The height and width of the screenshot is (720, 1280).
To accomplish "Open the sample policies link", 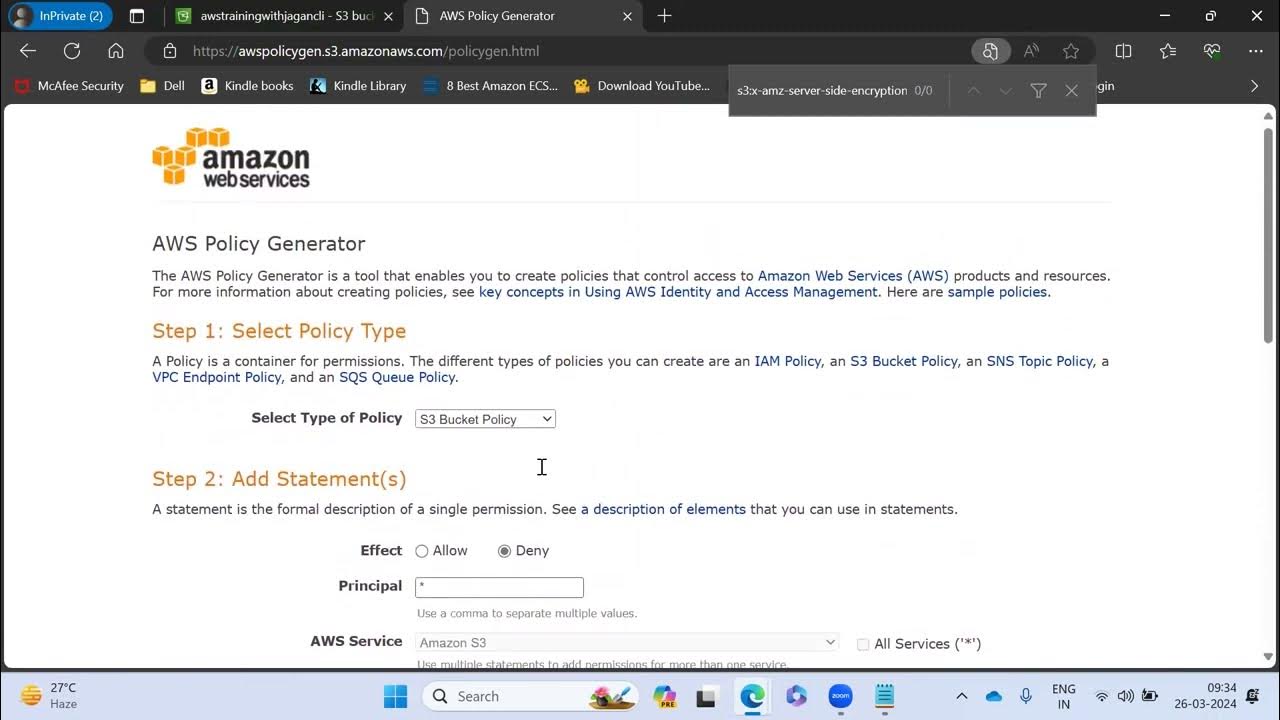I will coord(997,292).
